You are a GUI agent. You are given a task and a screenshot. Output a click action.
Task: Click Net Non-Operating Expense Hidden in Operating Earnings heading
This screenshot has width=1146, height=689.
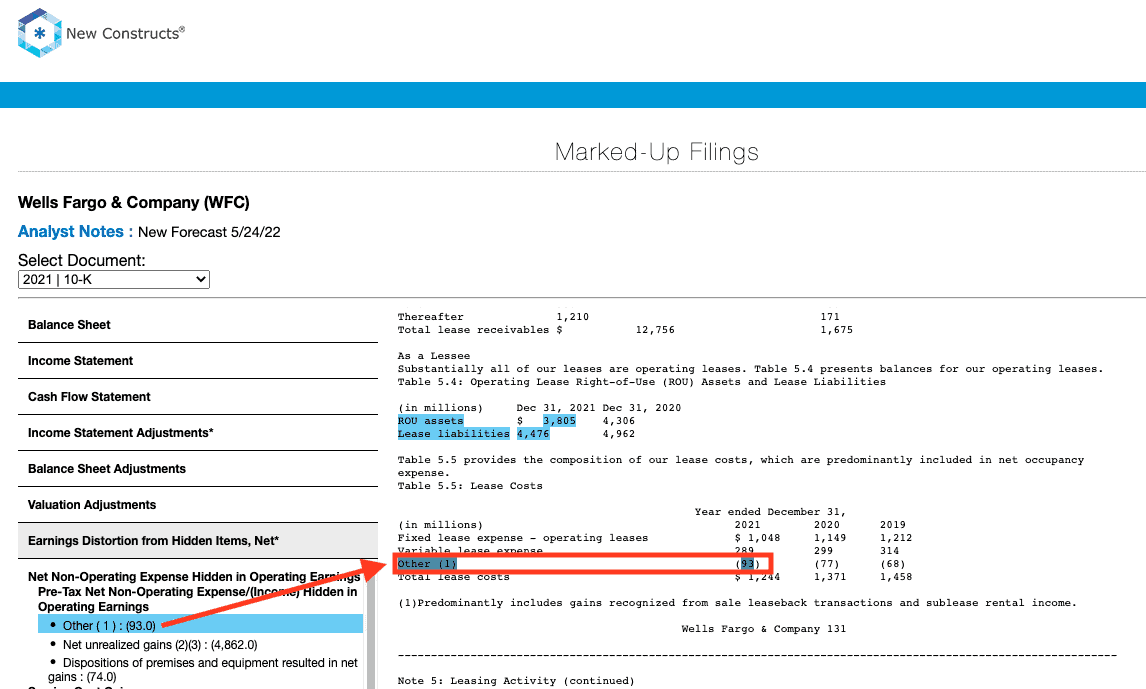[x=194, y=576]
